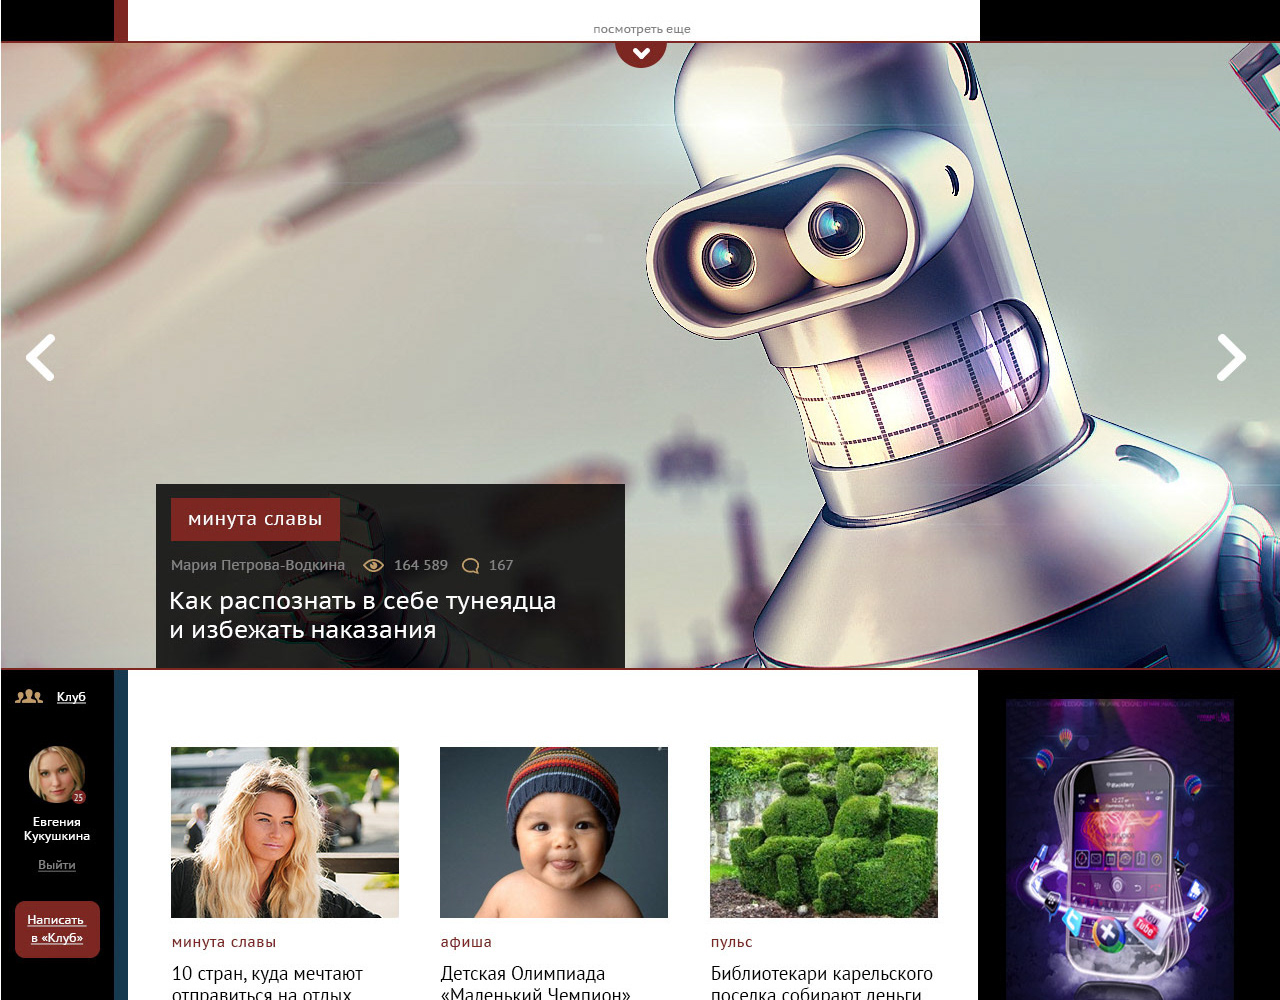Open article 'Детская Олимпиада «Маленький Чемпион»'
Screen dimensions: 1280x1000
(536, 982)
